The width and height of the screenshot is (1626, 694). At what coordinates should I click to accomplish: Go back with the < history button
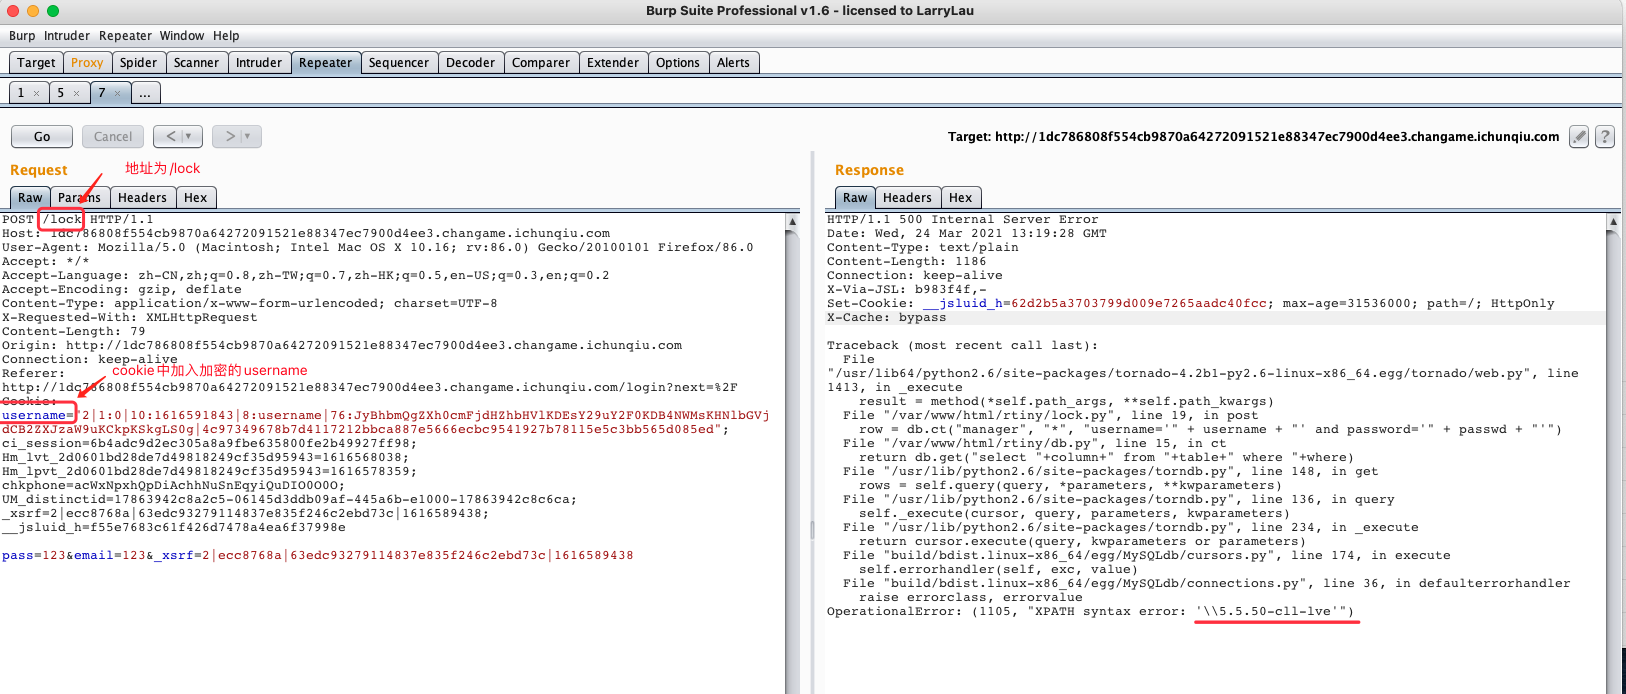click(x=171, y=136)
